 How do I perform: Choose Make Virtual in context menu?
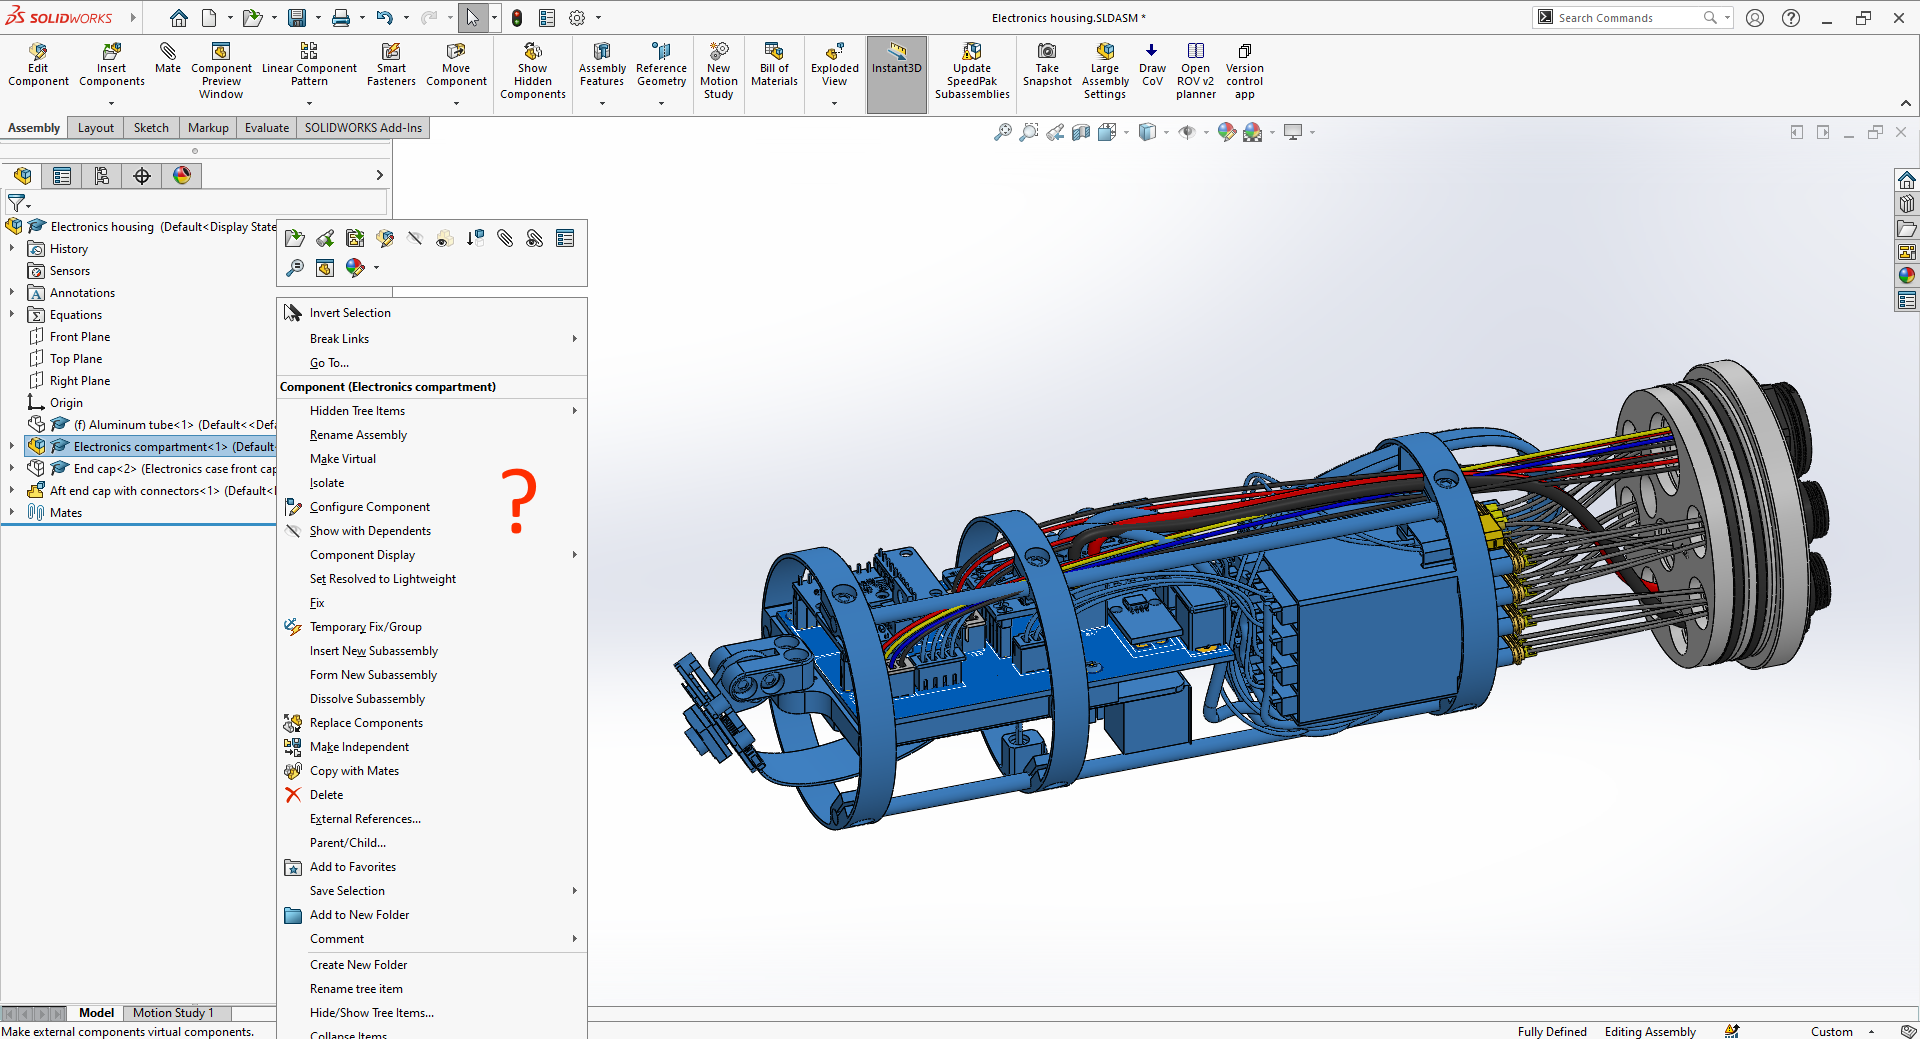432,459
